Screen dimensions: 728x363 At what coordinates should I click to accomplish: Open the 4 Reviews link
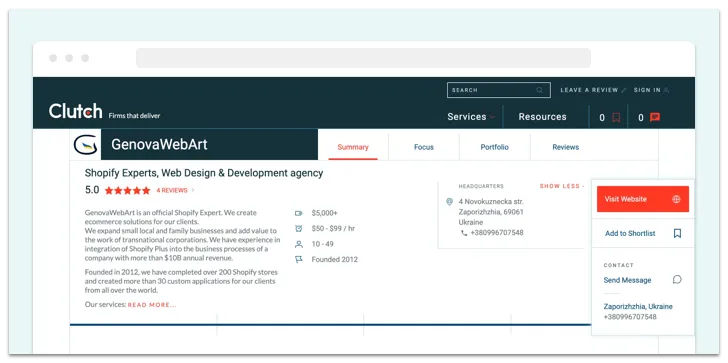tap(172, 190)
